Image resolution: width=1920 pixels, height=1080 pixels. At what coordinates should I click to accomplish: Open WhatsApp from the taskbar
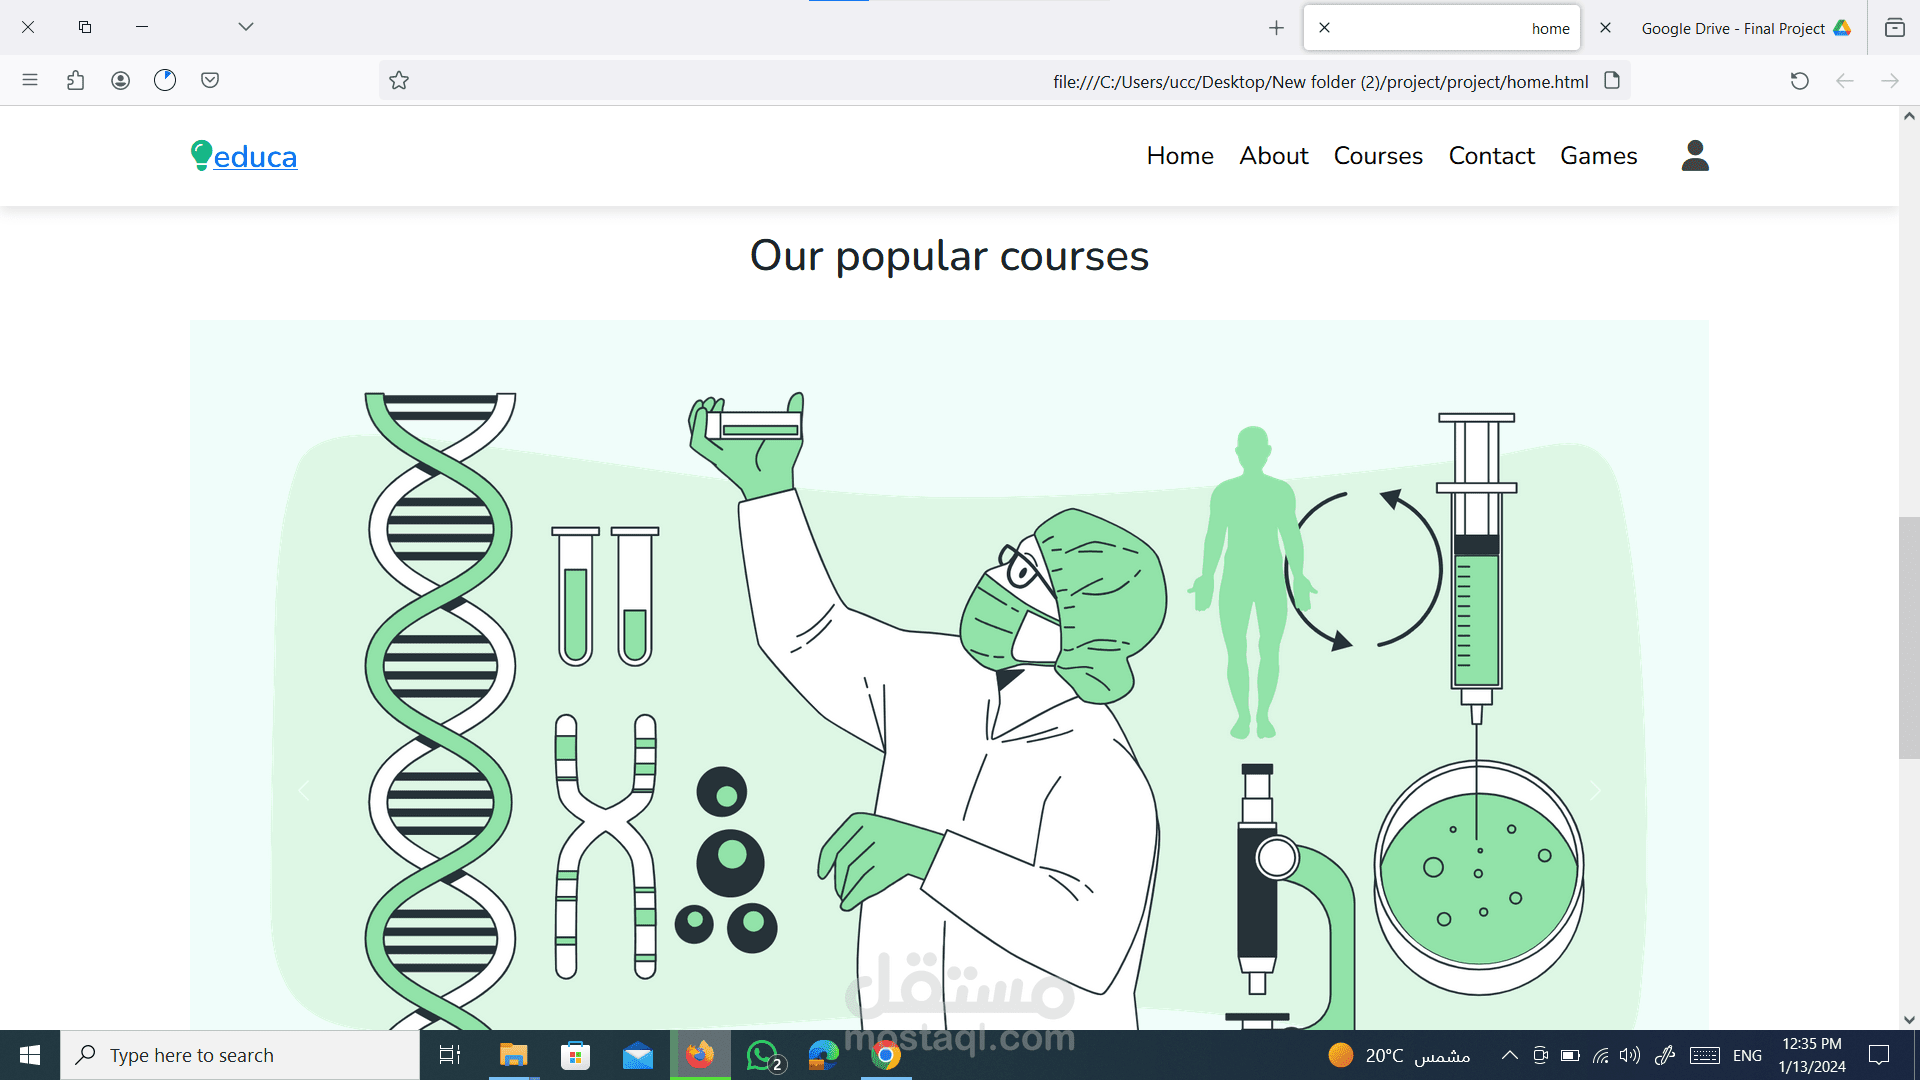(763, 1055)
